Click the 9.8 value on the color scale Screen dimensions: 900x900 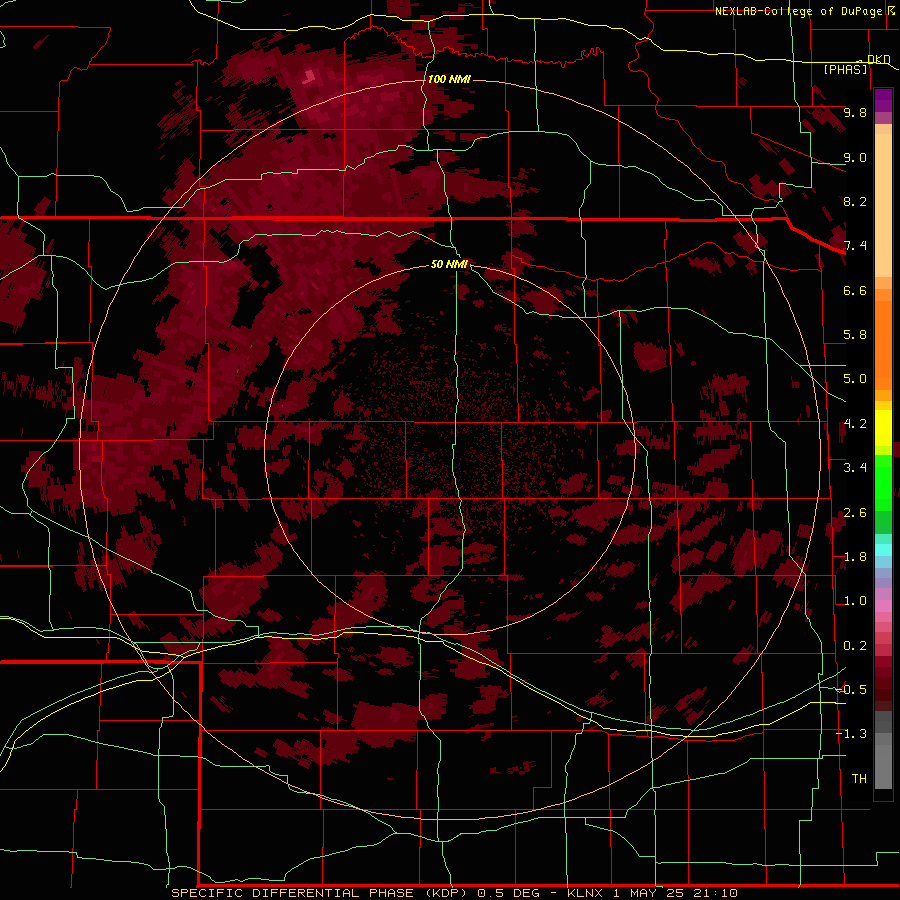pos(855,112)
